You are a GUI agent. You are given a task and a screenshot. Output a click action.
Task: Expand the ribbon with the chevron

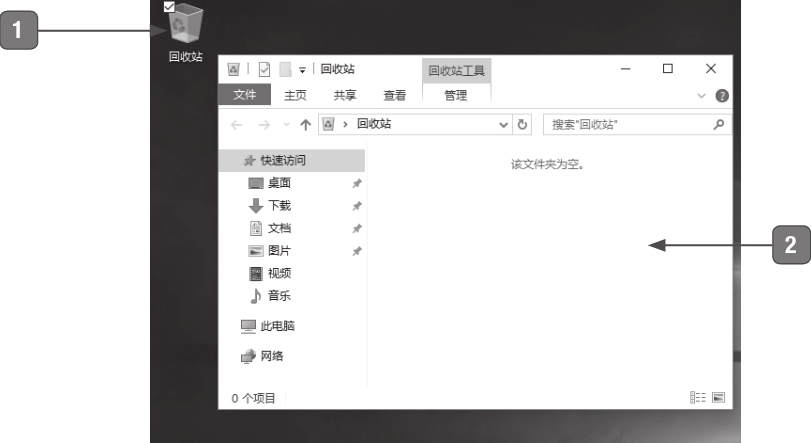pos(701,96)
